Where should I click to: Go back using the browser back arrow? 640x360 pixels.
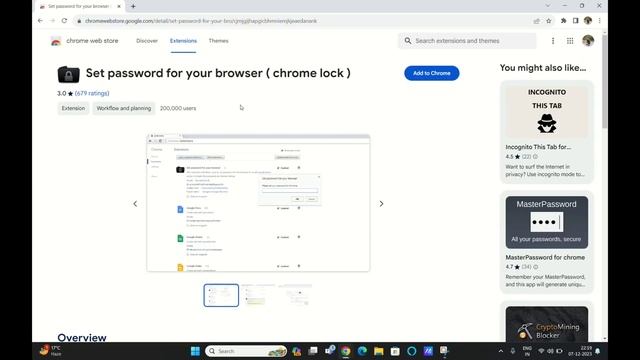tap(40, 21)
